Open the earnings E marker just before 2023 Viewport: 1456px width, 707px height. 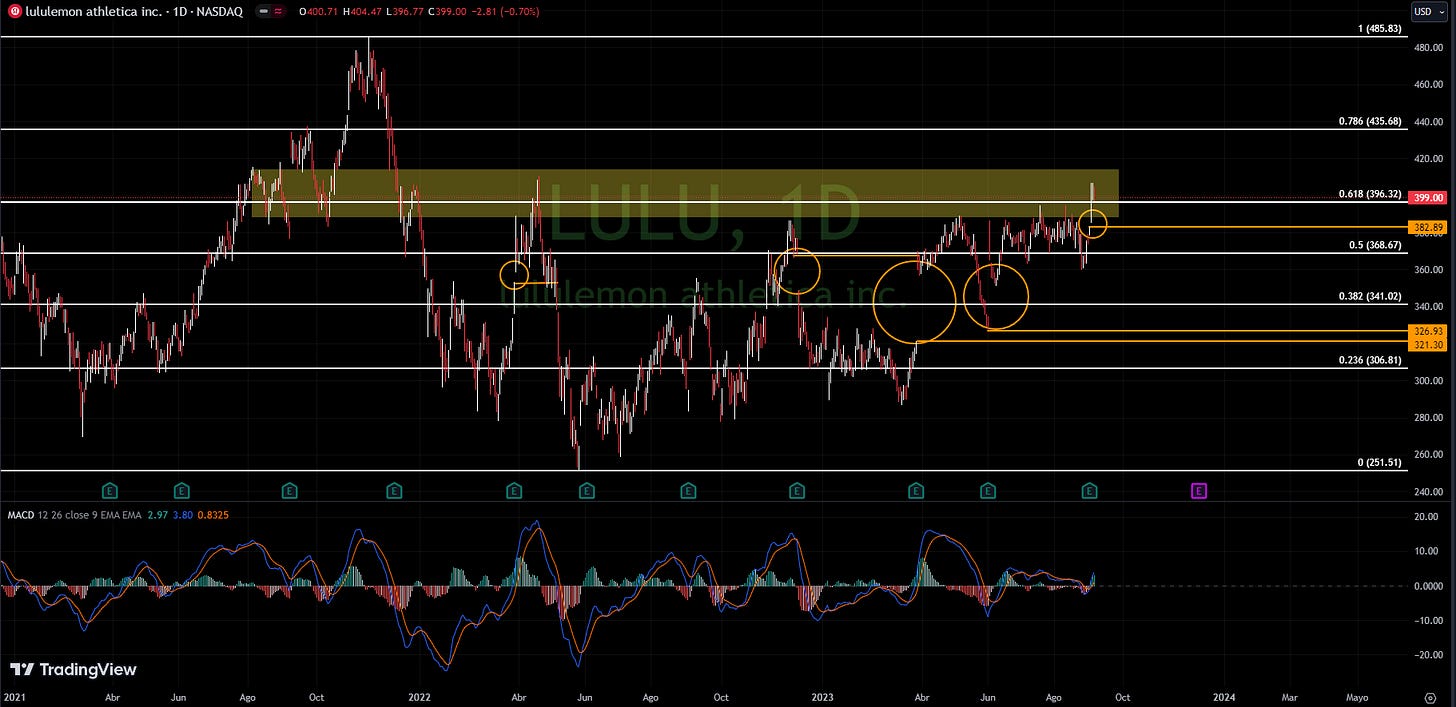[x=797, y=490]
